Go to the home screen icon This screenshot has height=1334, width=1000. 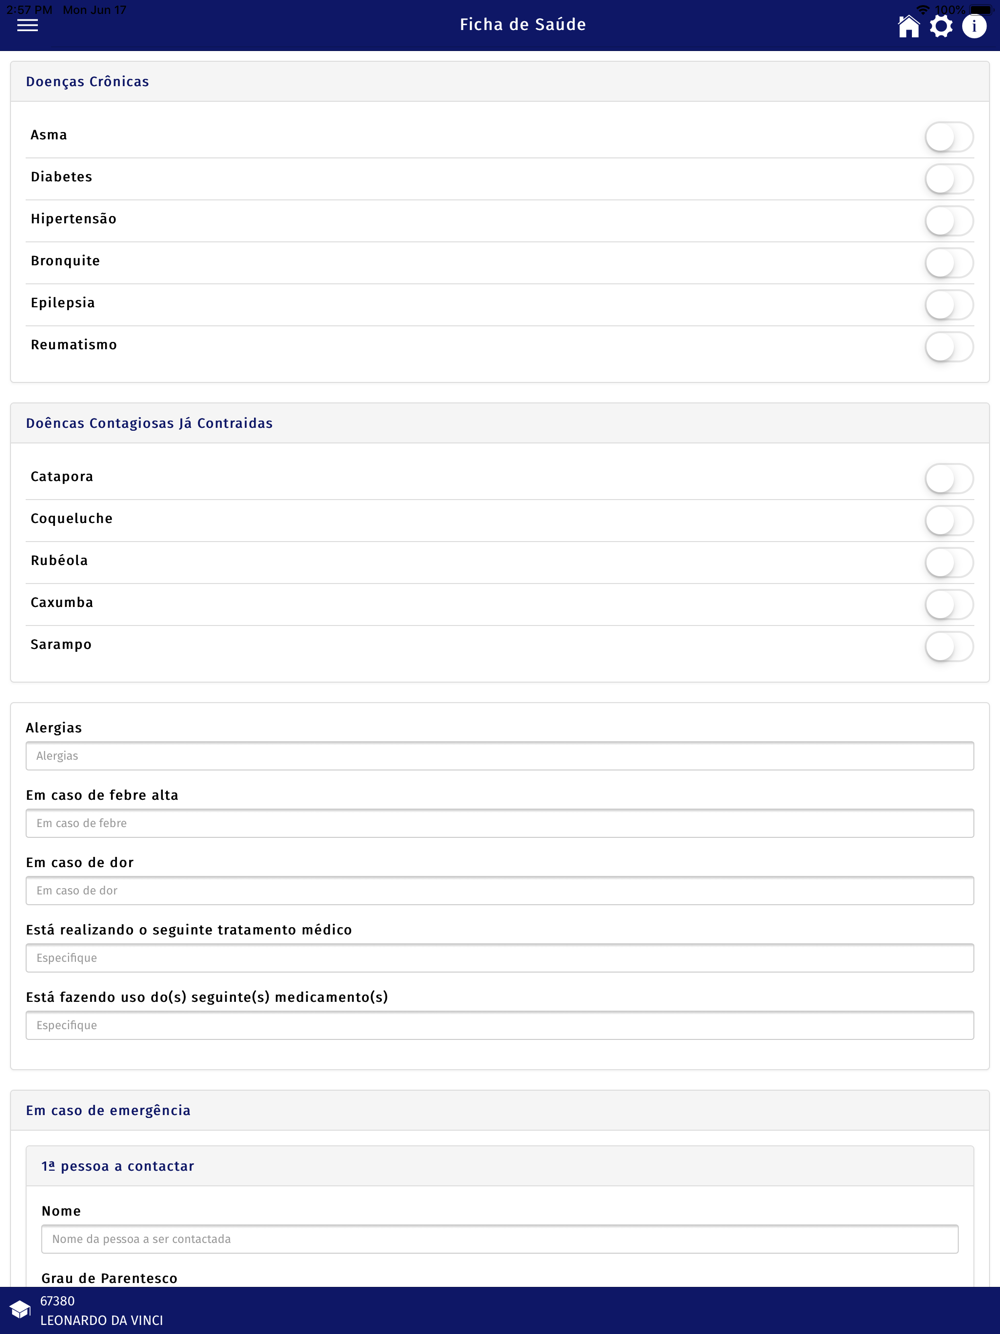point(908,26)
